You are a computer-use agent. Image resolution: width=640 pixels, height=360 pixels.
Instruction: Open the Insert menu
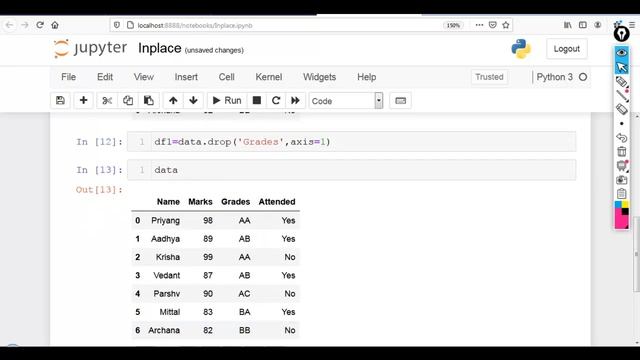186,77
